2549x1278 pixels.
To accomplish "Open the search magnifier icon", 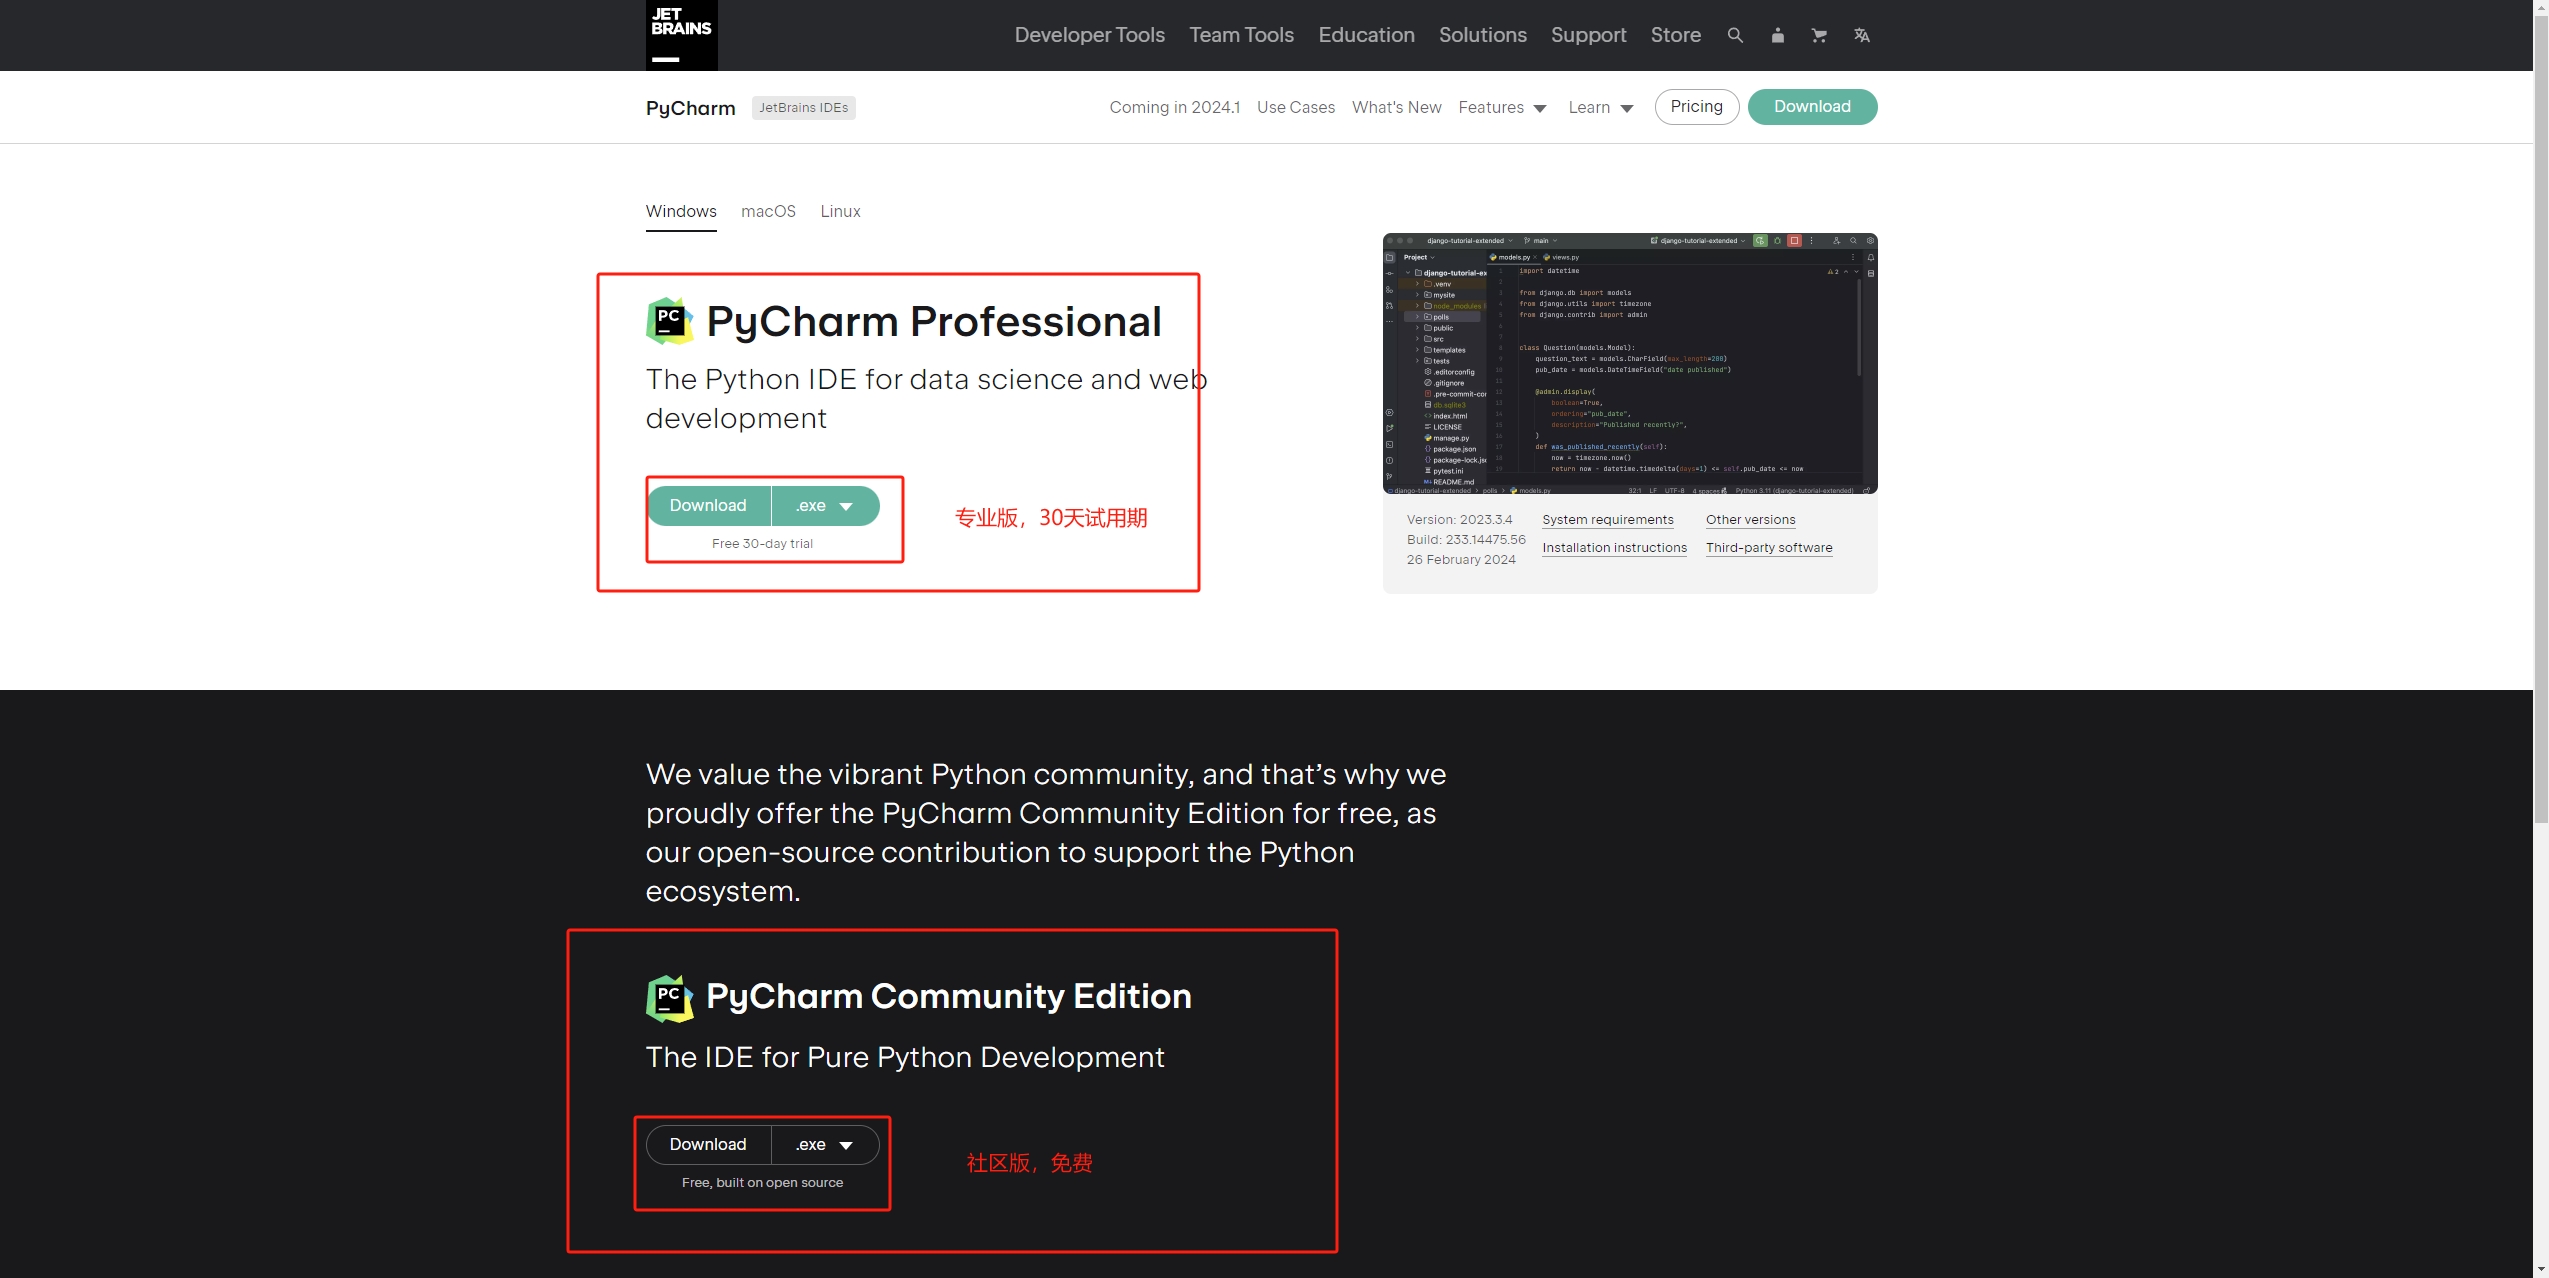I will 1733,35.
